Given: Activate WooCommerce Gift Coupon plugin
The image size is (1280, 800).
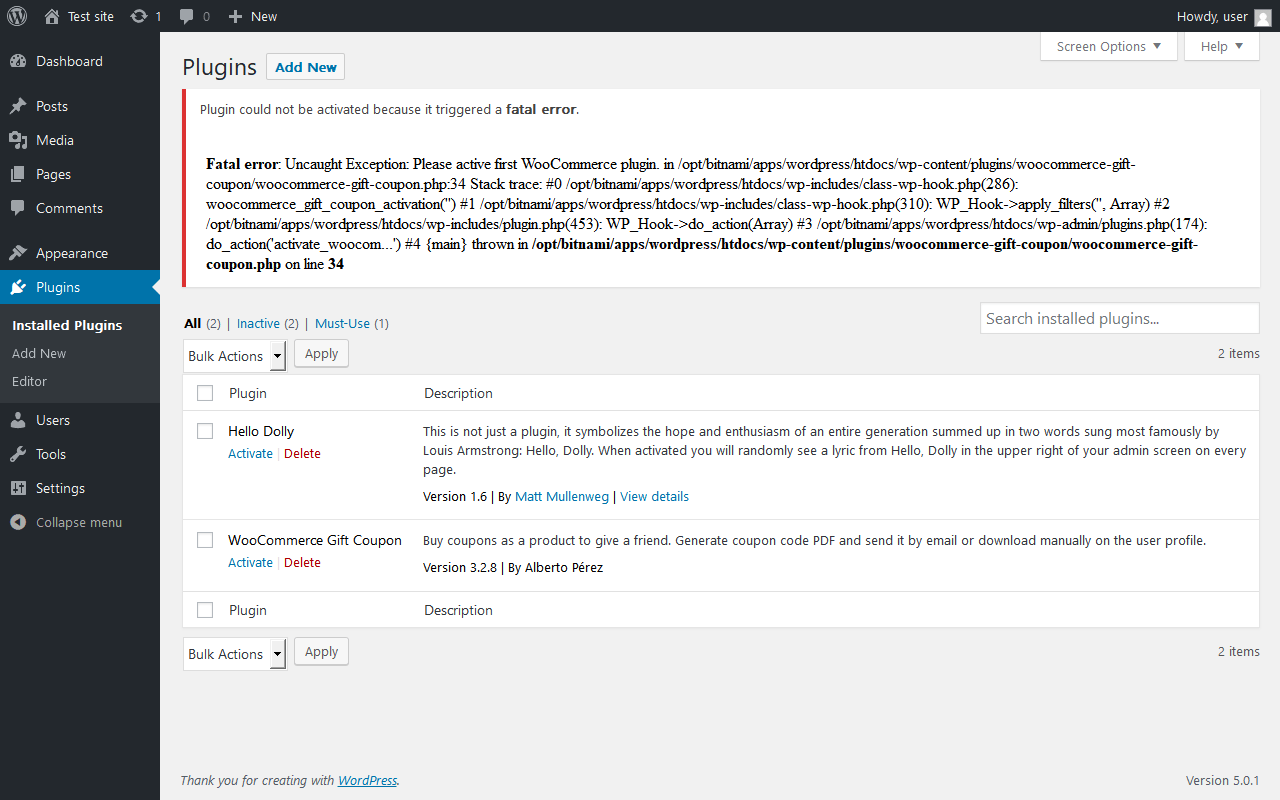Looking at the screenshot, I should (250, 562).
